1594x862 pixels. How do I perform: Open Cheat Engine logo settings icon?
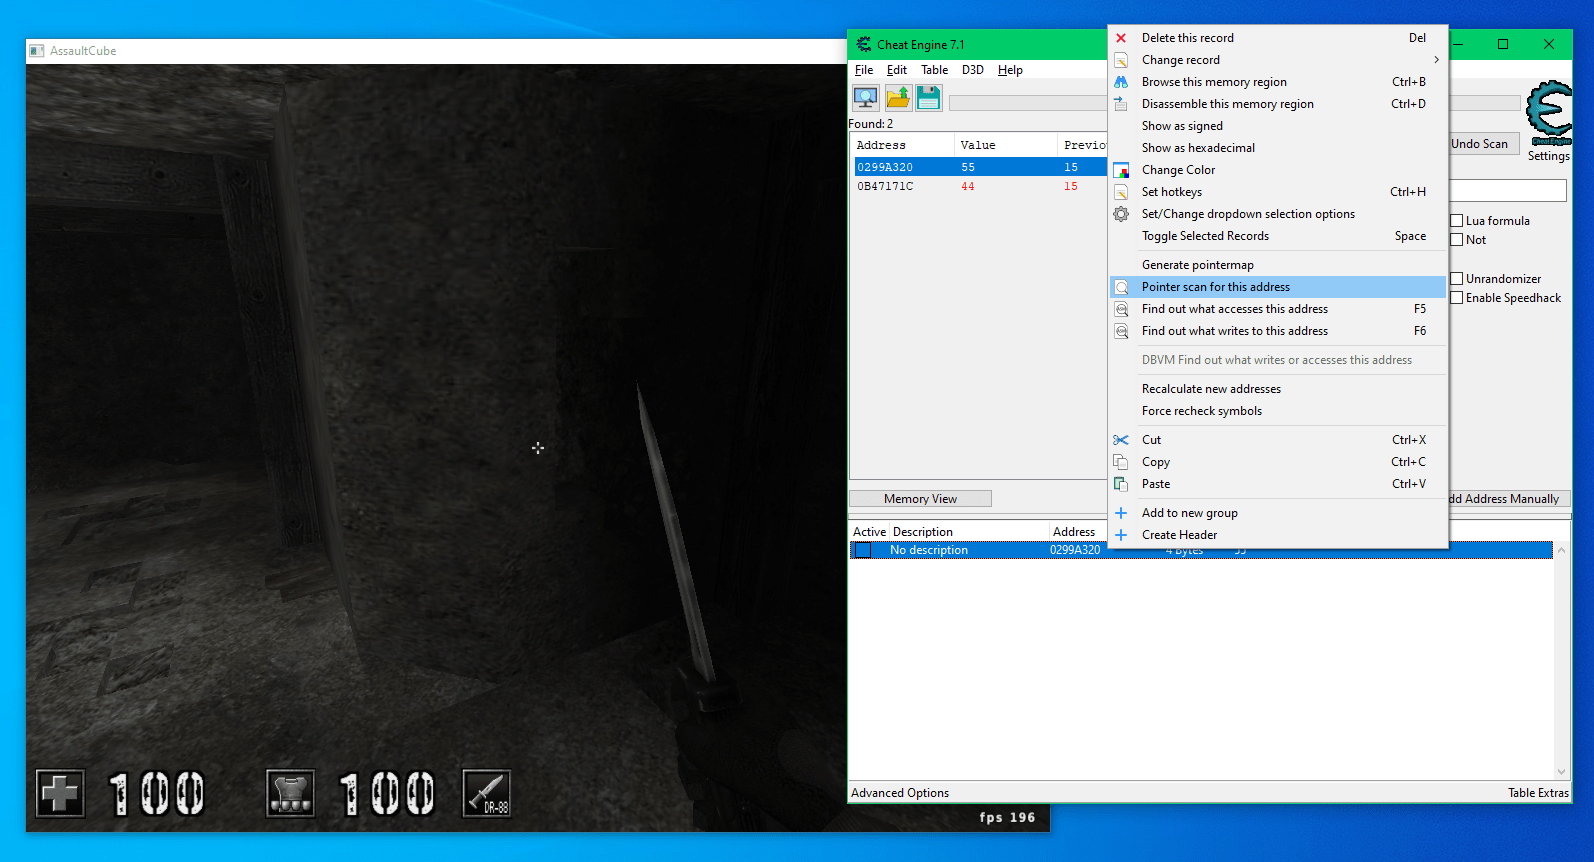[1549, 113]
